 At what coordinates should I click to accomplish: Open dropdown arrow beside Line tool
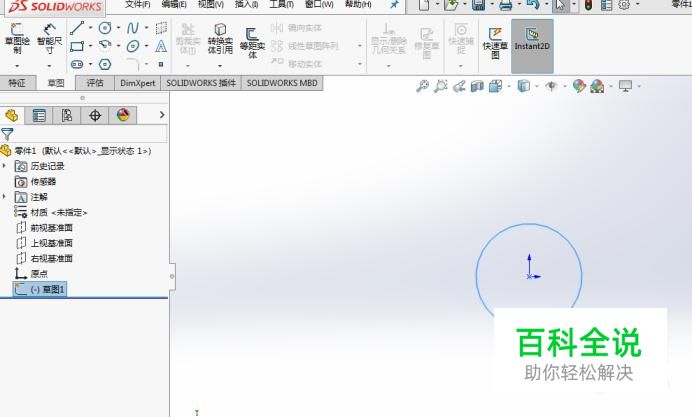[90, 28]
